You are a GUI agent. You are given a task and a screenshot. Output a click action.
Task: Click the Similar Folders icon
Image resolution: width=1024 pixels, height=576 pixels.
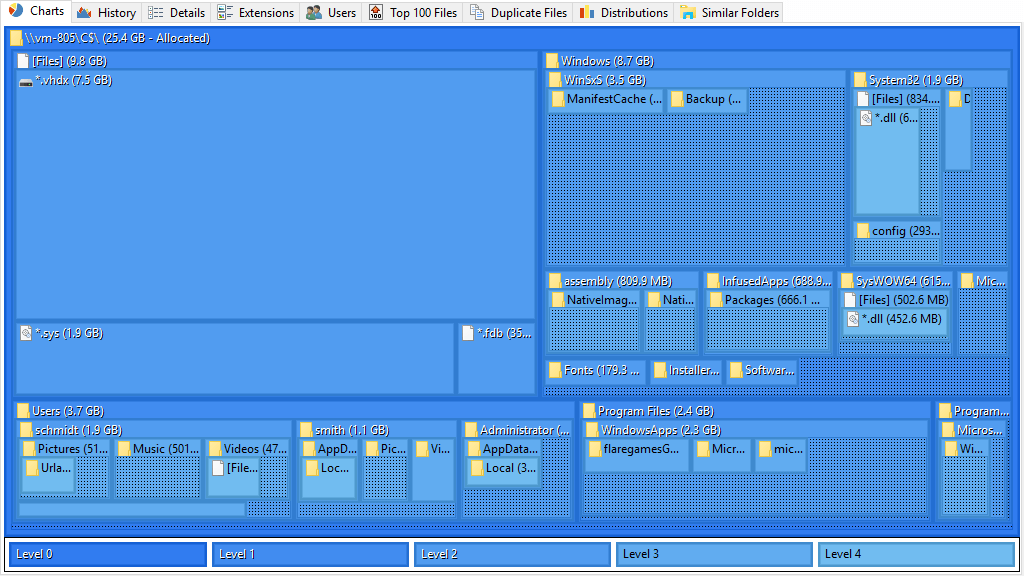point(688,12)
